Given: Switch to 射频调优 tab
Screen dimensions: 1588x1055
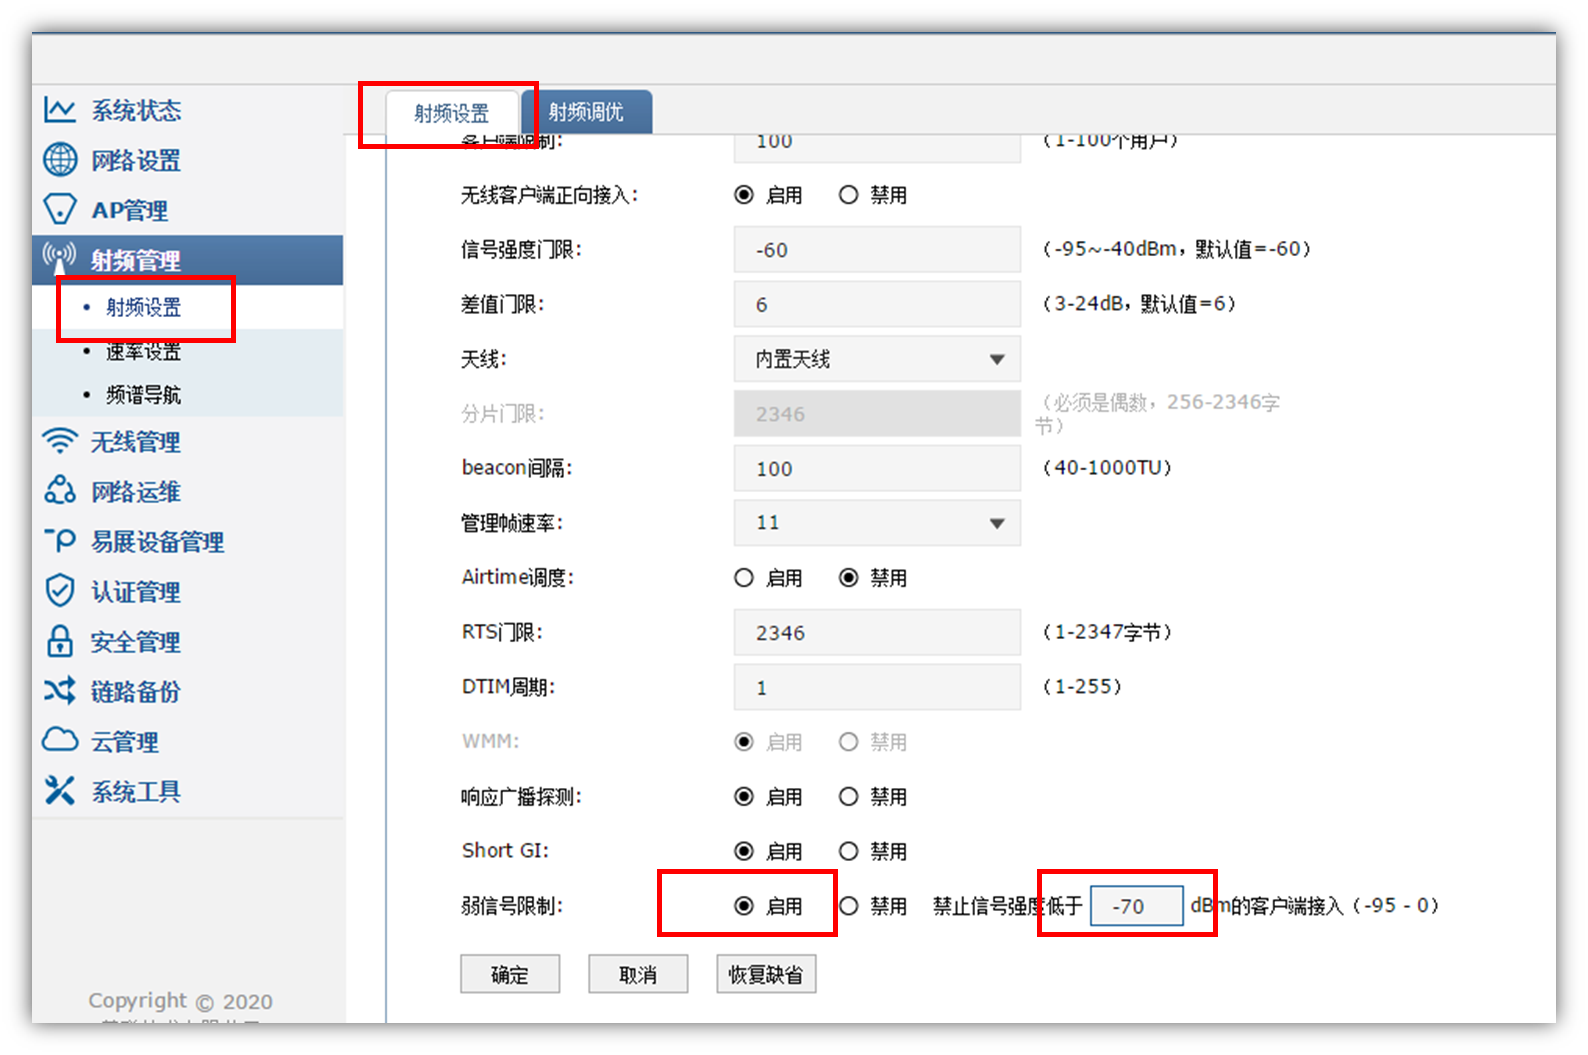Looking at the screenshot, I should pyautogui.click(x=586, y=112).
